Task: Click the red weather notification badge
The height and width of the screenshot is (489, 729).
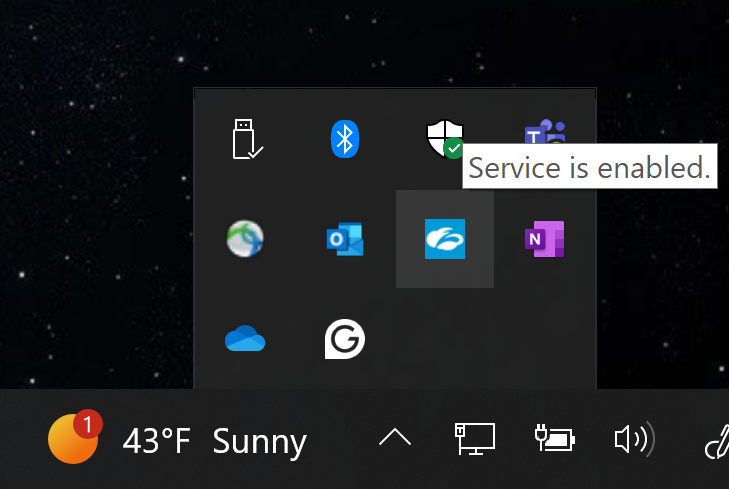Action: tap(88, 425)
